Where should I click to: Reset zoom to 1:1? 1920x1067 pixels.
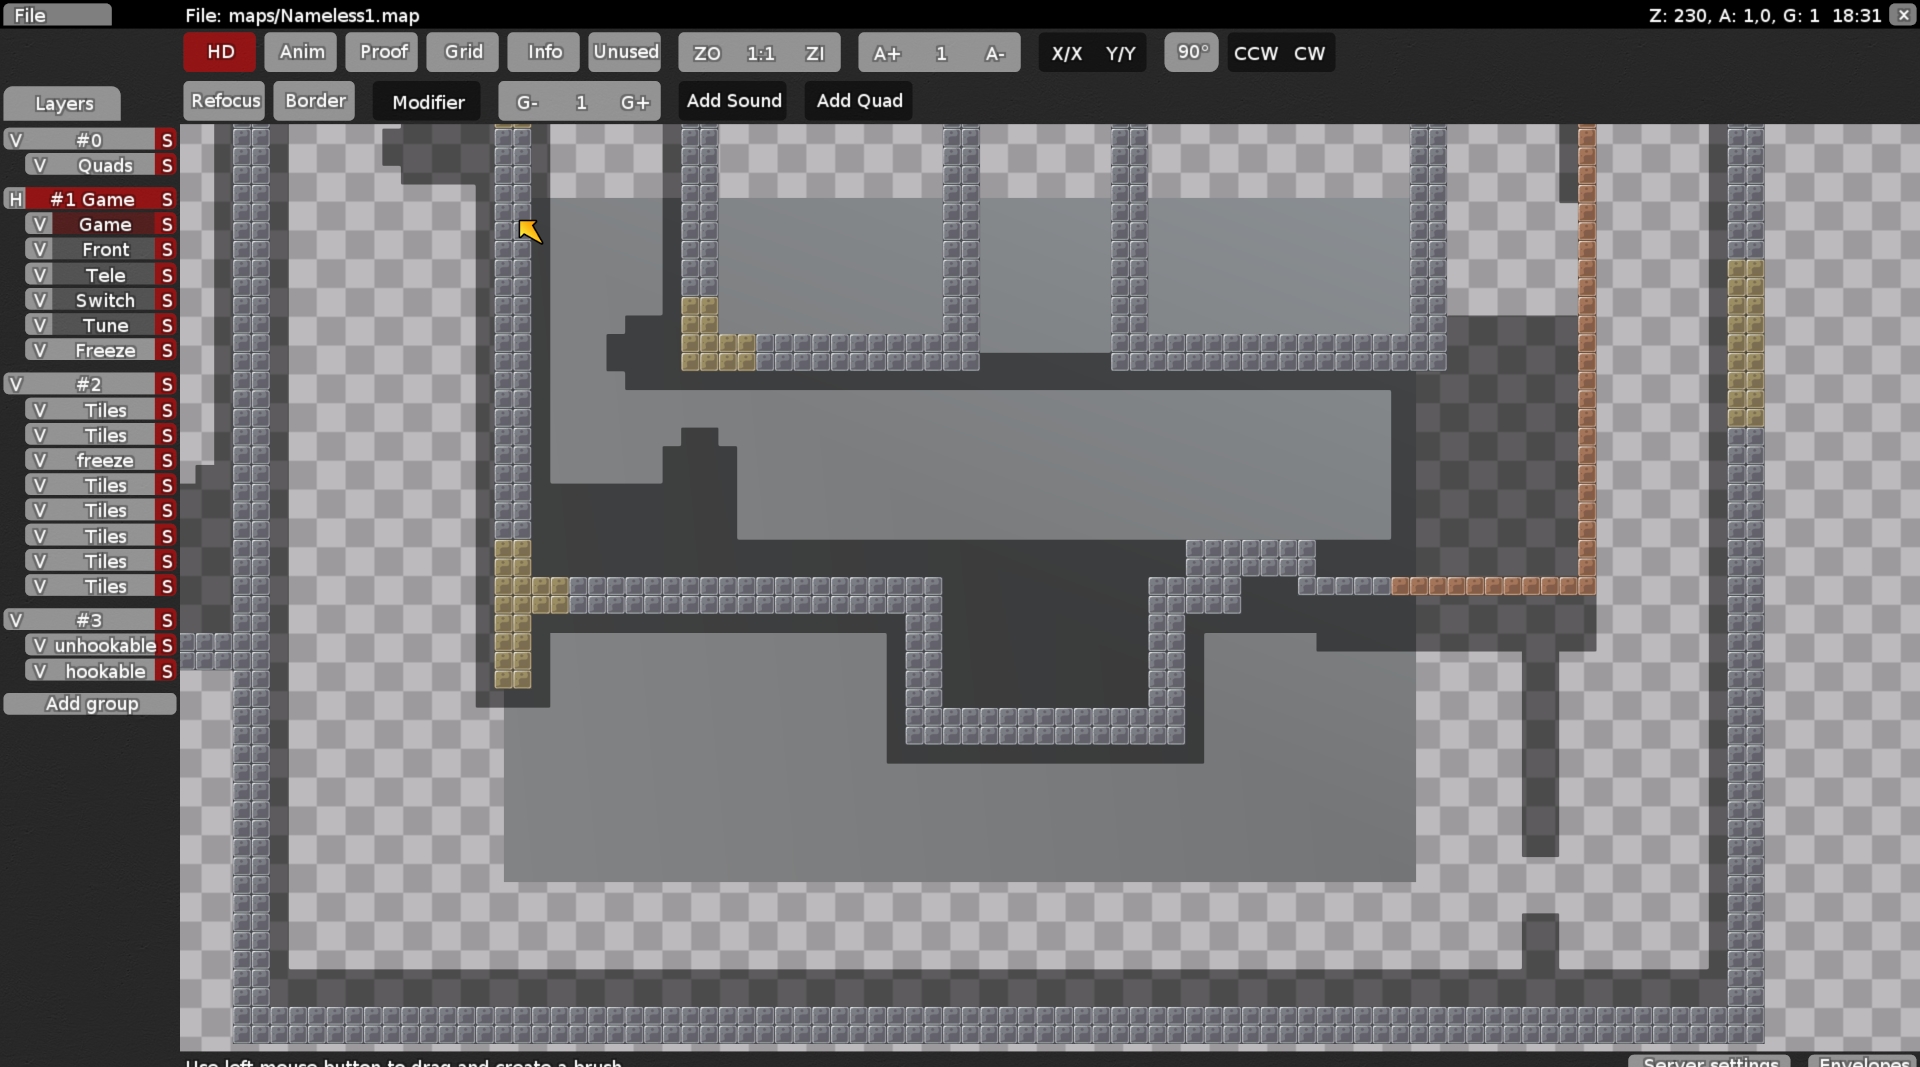(761, 52)
